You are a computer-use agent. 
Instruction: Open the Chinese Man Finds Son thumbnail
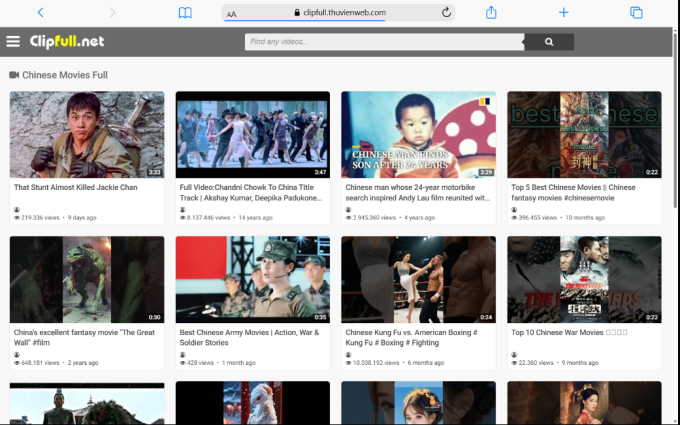(418, 134)
